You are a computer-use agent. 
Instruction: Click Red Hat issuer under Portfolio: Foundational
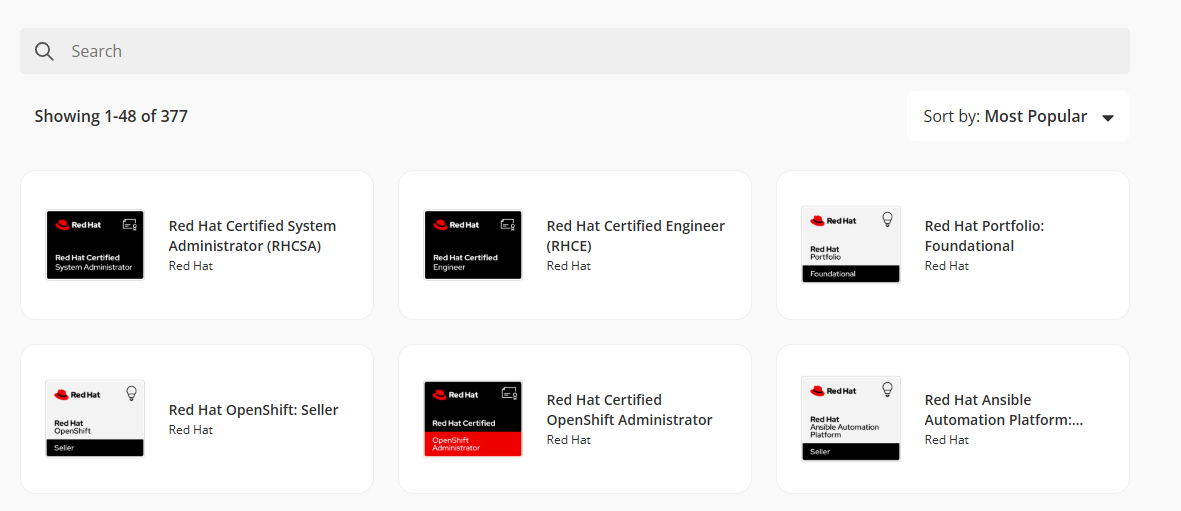click(947, 266)
